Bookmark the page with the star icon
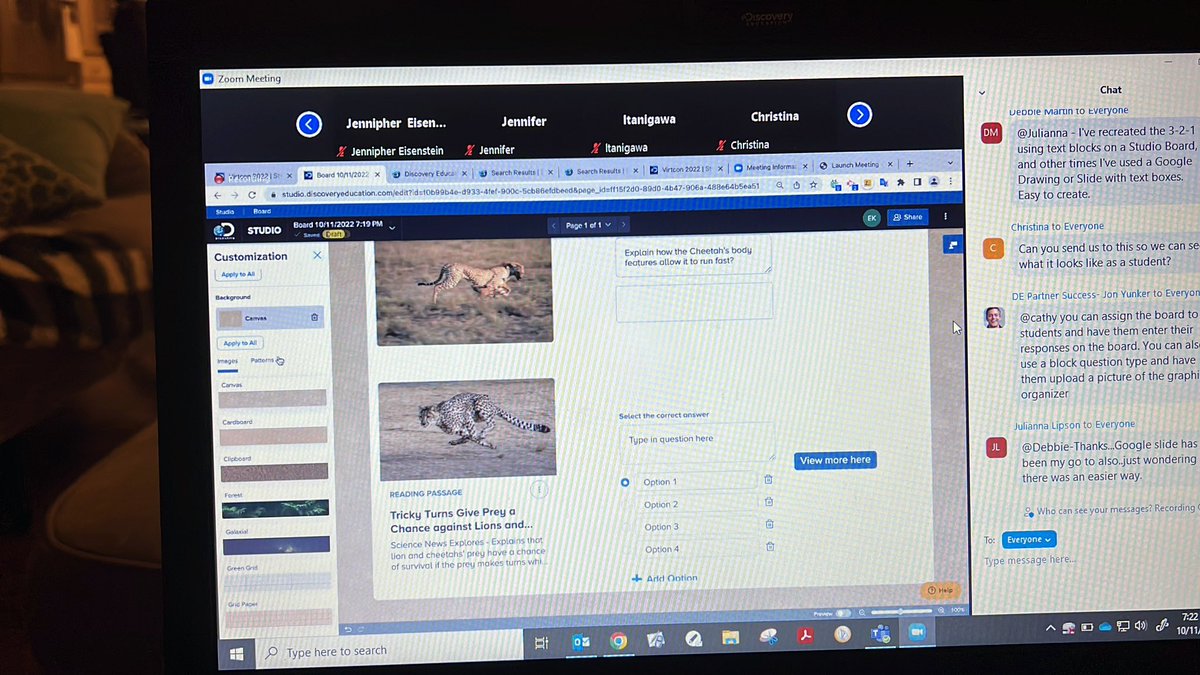 [813, 185]
